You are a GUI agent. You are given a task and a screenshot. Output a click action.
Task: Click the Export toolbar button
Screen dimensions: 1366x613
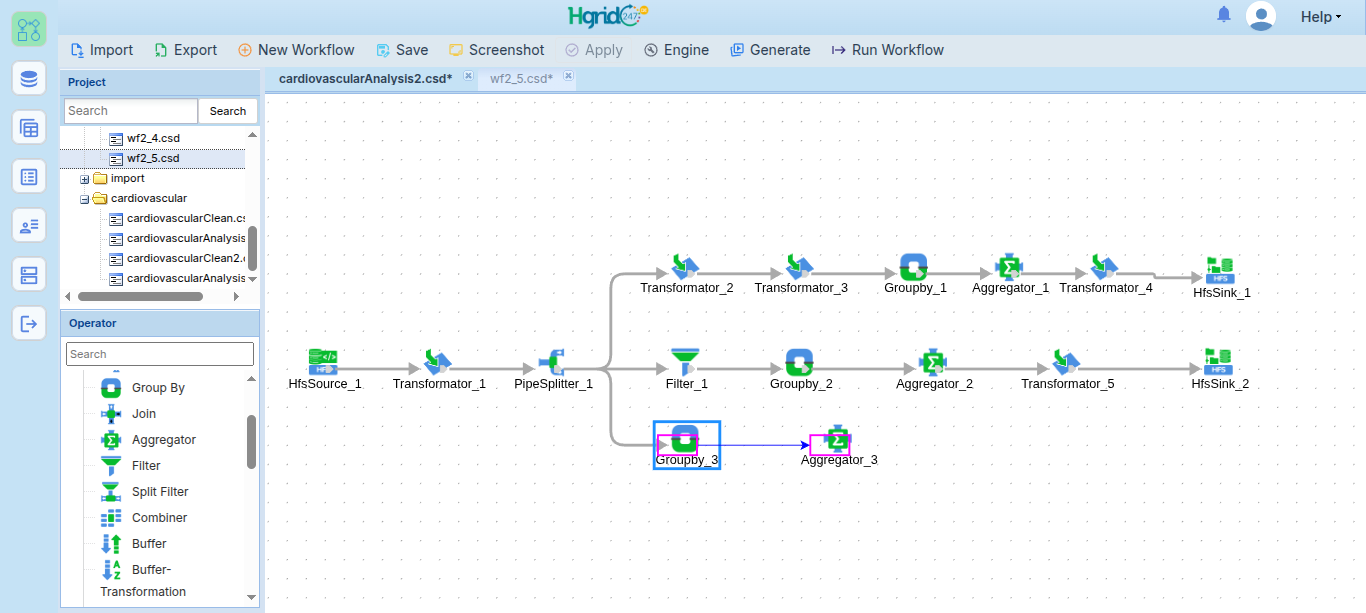(185, 50)
